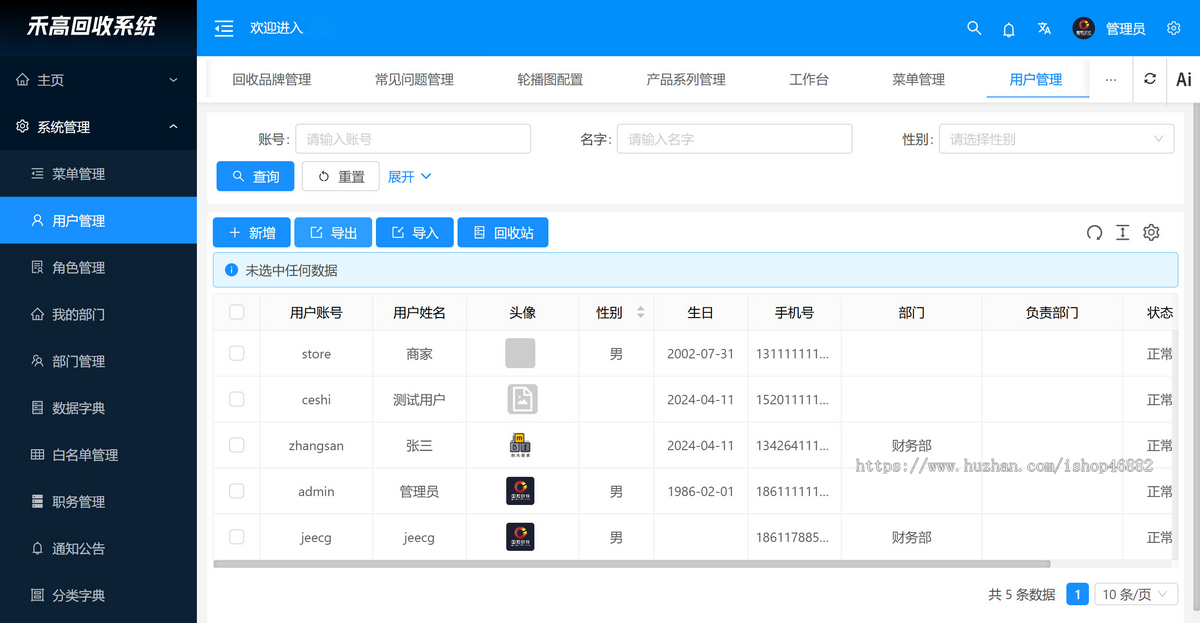Open the 性别 select dropdown

[x=1056, y=139]
